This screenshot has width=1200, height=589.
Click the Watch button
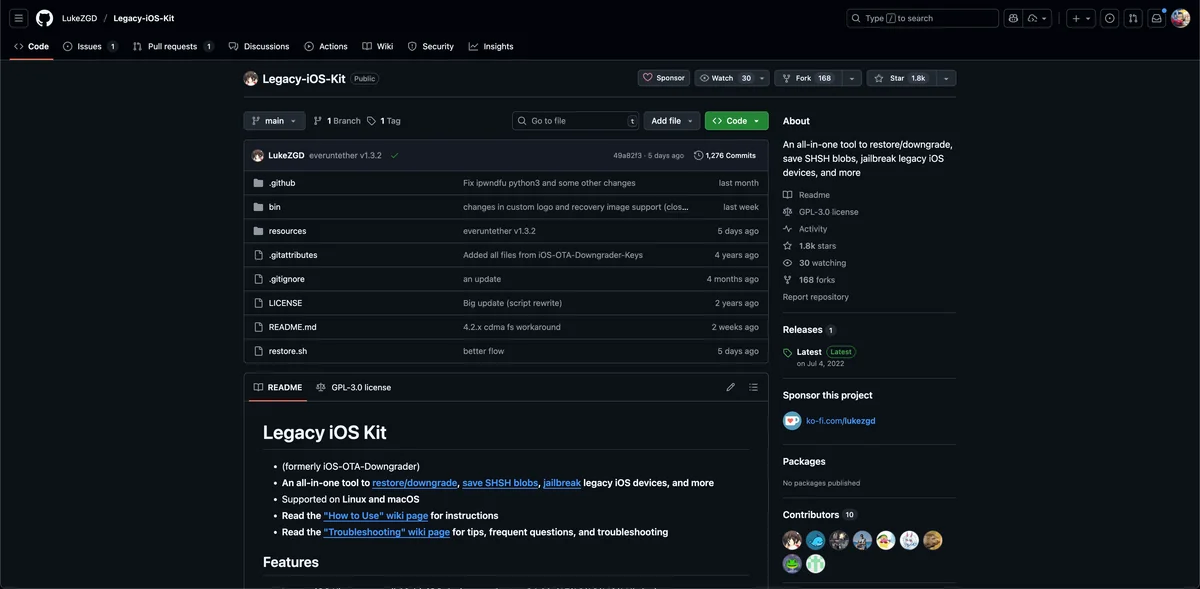tap(726, 78)
